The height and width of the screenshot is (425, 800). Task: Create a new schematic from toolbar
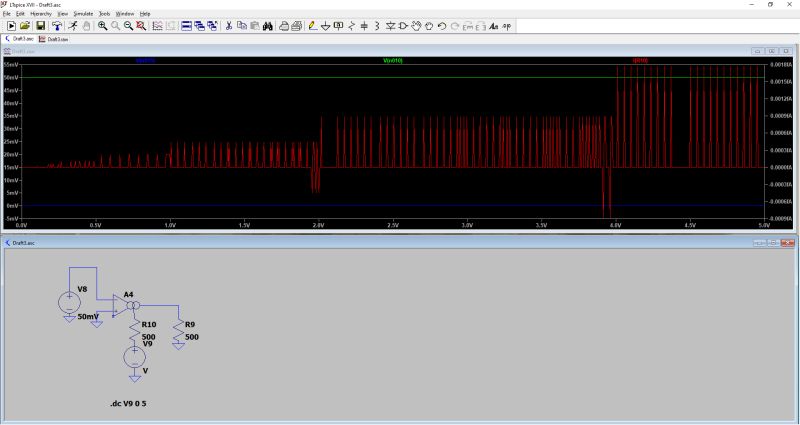(x=11, y=26)
